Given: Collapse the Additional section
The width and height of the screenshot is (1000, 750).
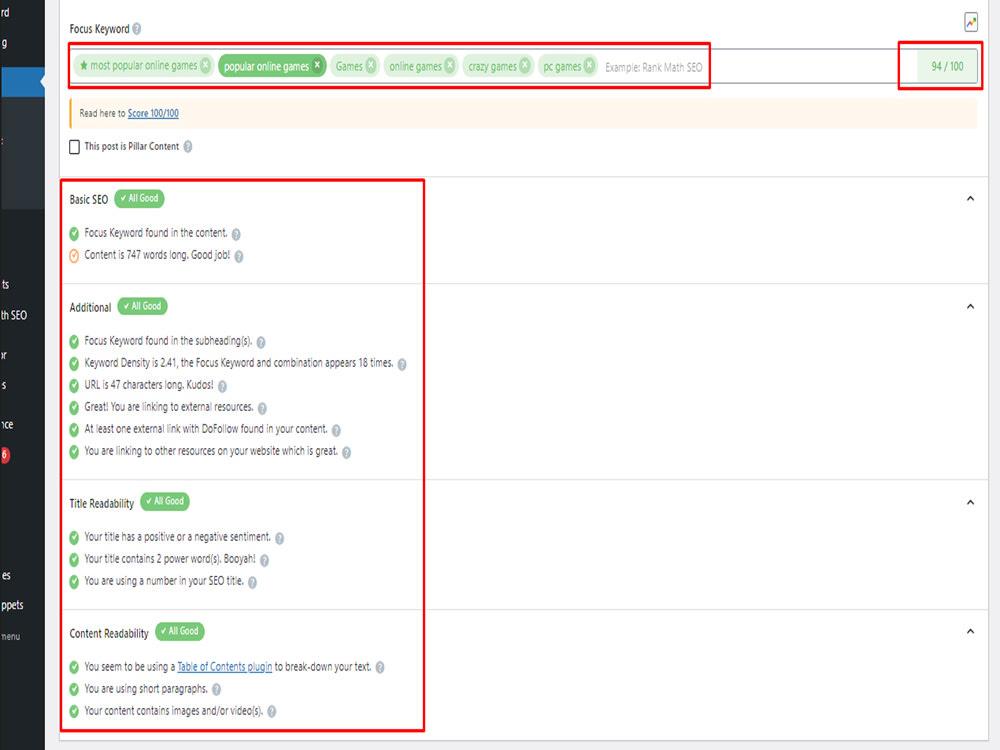Looking at the screenshot, I should click(x=970, y=306).
